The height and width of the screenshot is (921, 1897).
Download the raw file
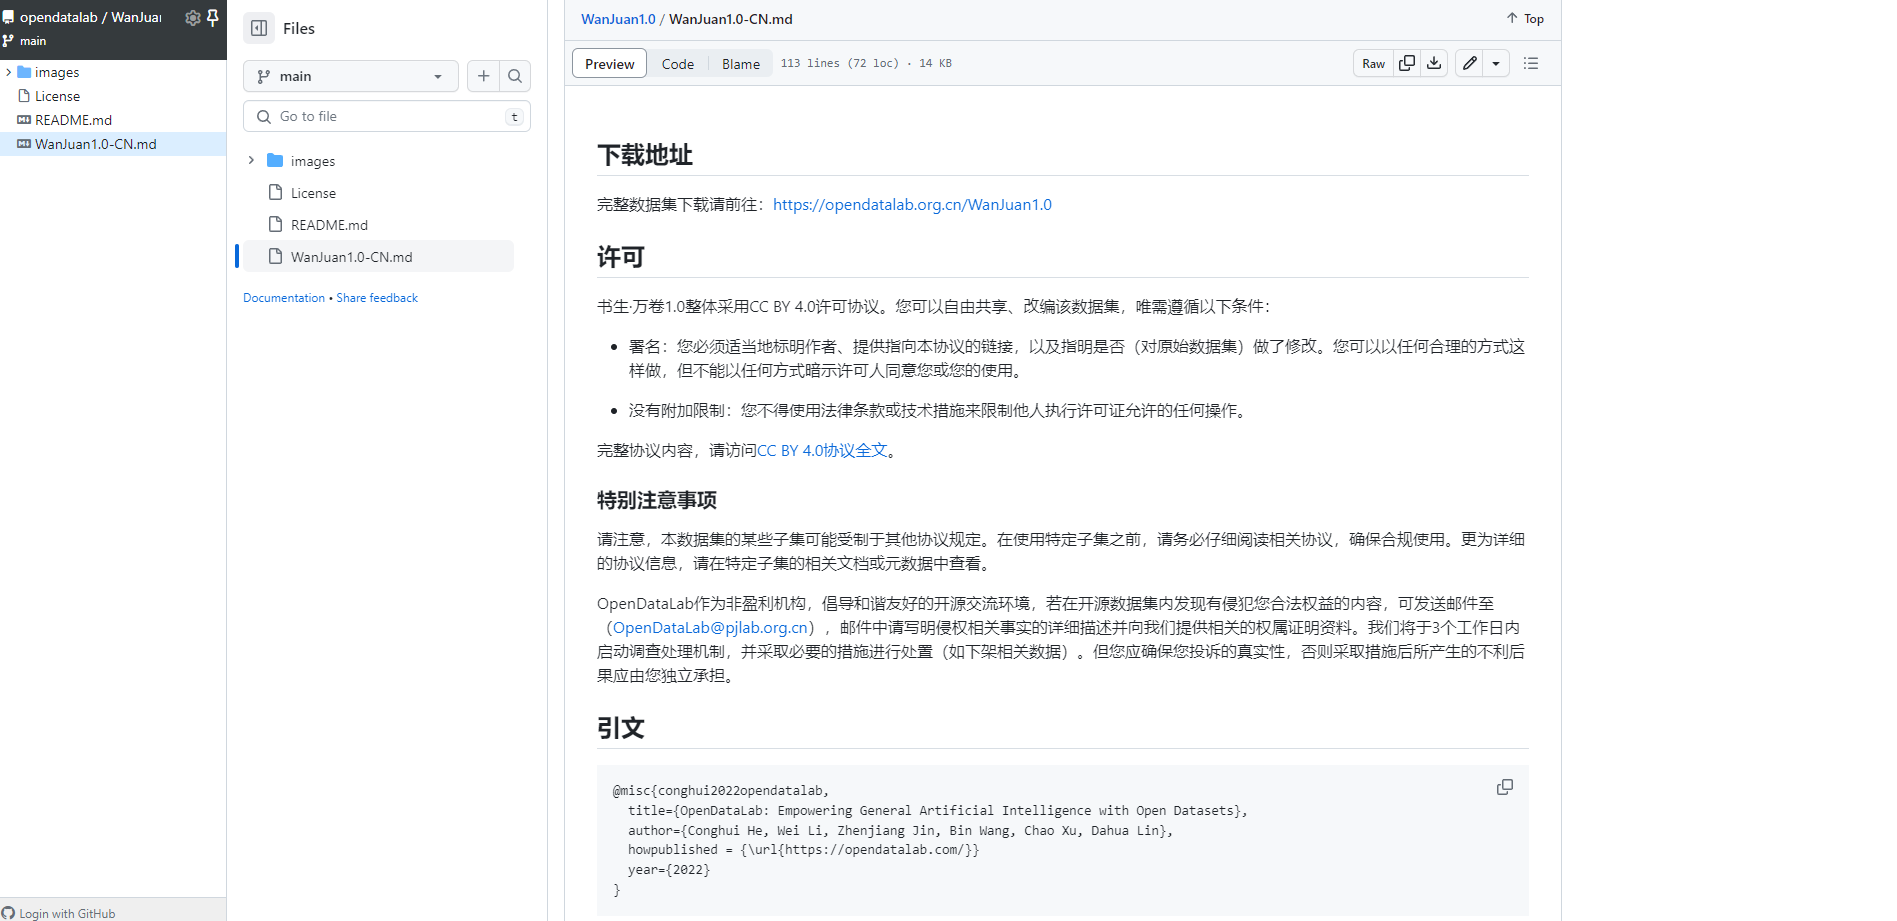[x=1434, y=63]
